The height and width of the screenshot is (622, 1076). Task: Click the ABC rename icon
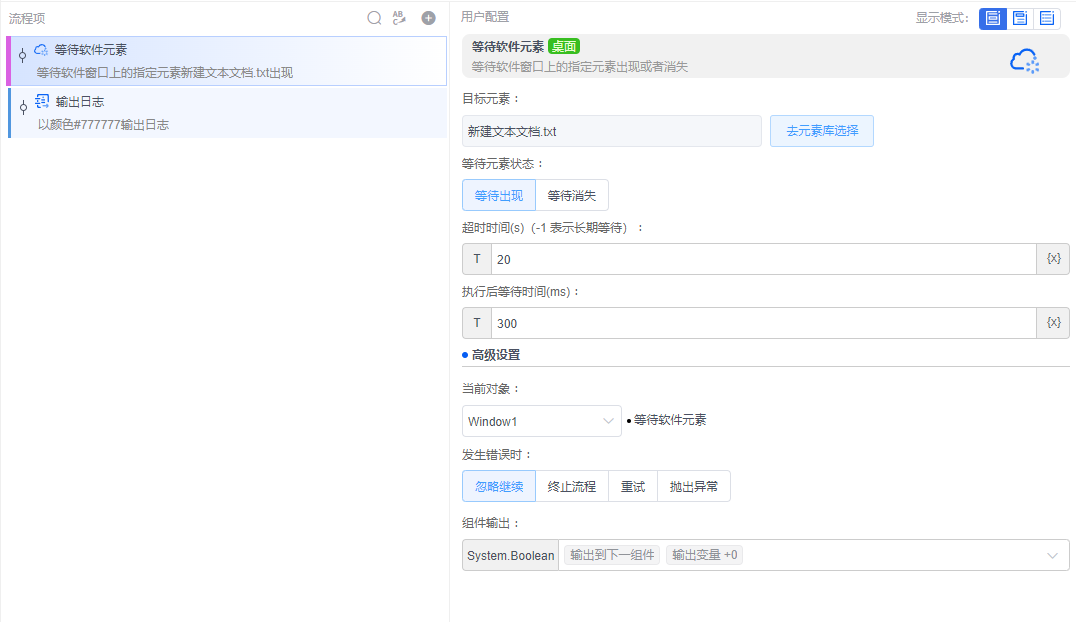point(401,17)
